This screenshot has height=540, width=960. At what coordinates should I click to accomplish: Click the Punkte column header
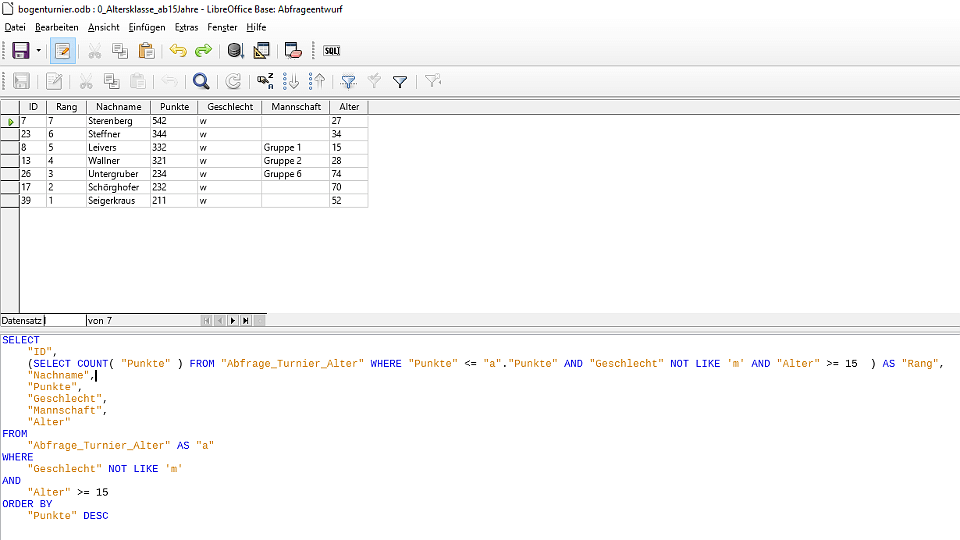point(173,107)
